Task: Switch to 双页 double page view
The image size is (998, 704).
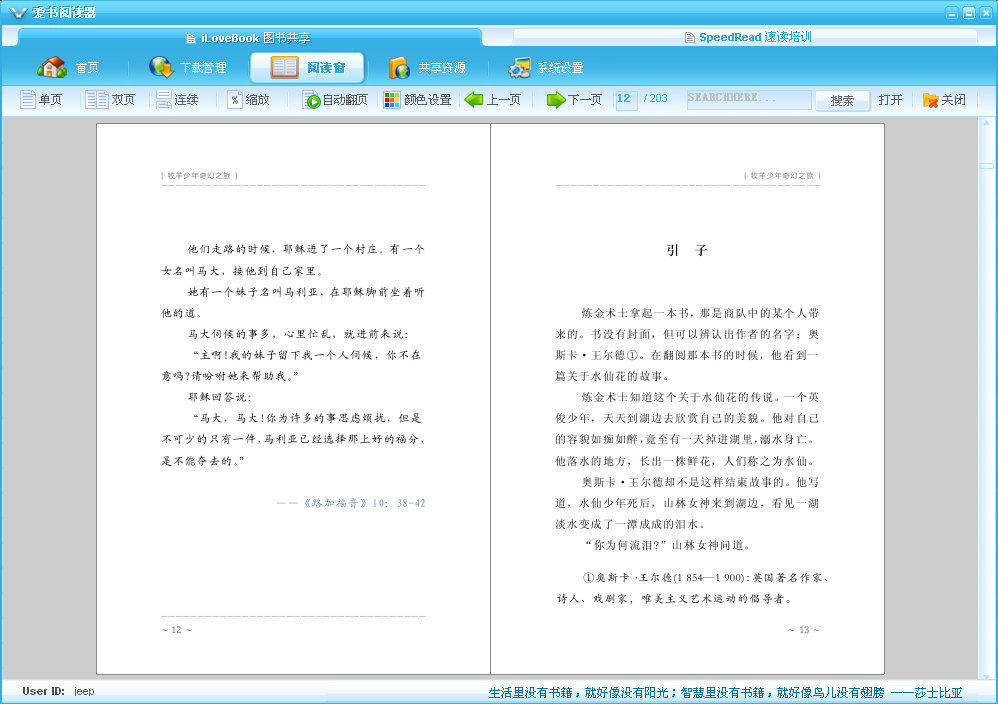Action: (x=111, y=100)
